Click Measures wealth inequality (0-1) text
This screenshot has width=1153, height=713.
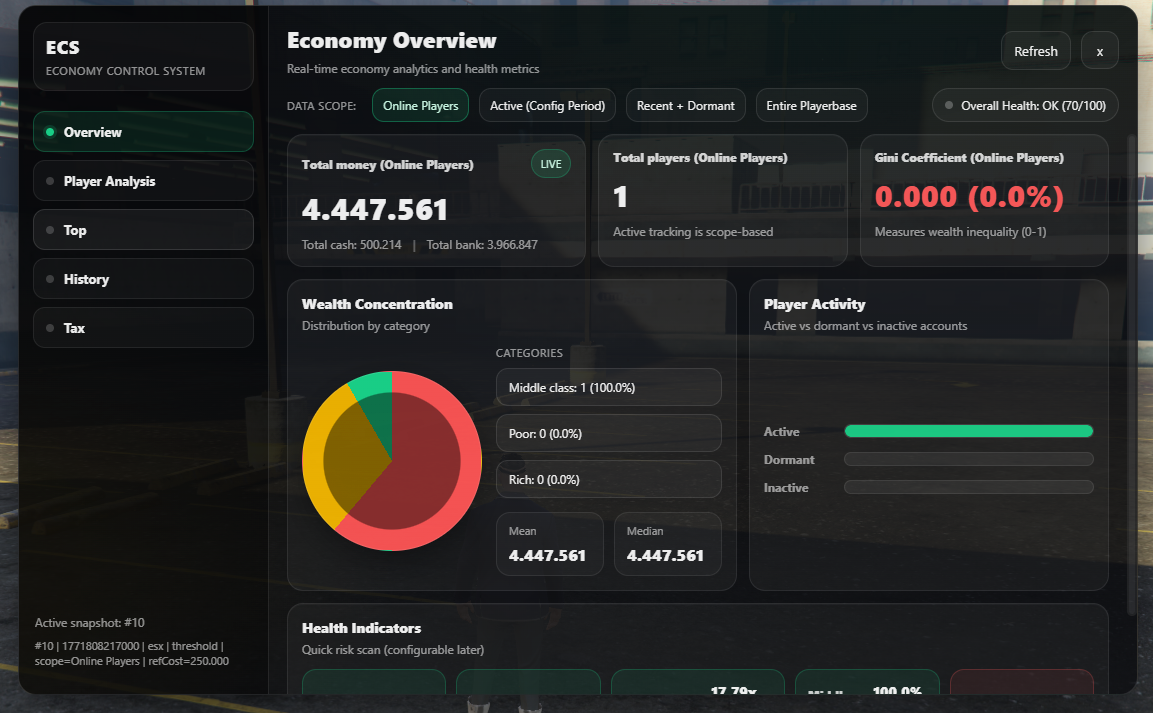pyautogui.click(x=960, y=232)
